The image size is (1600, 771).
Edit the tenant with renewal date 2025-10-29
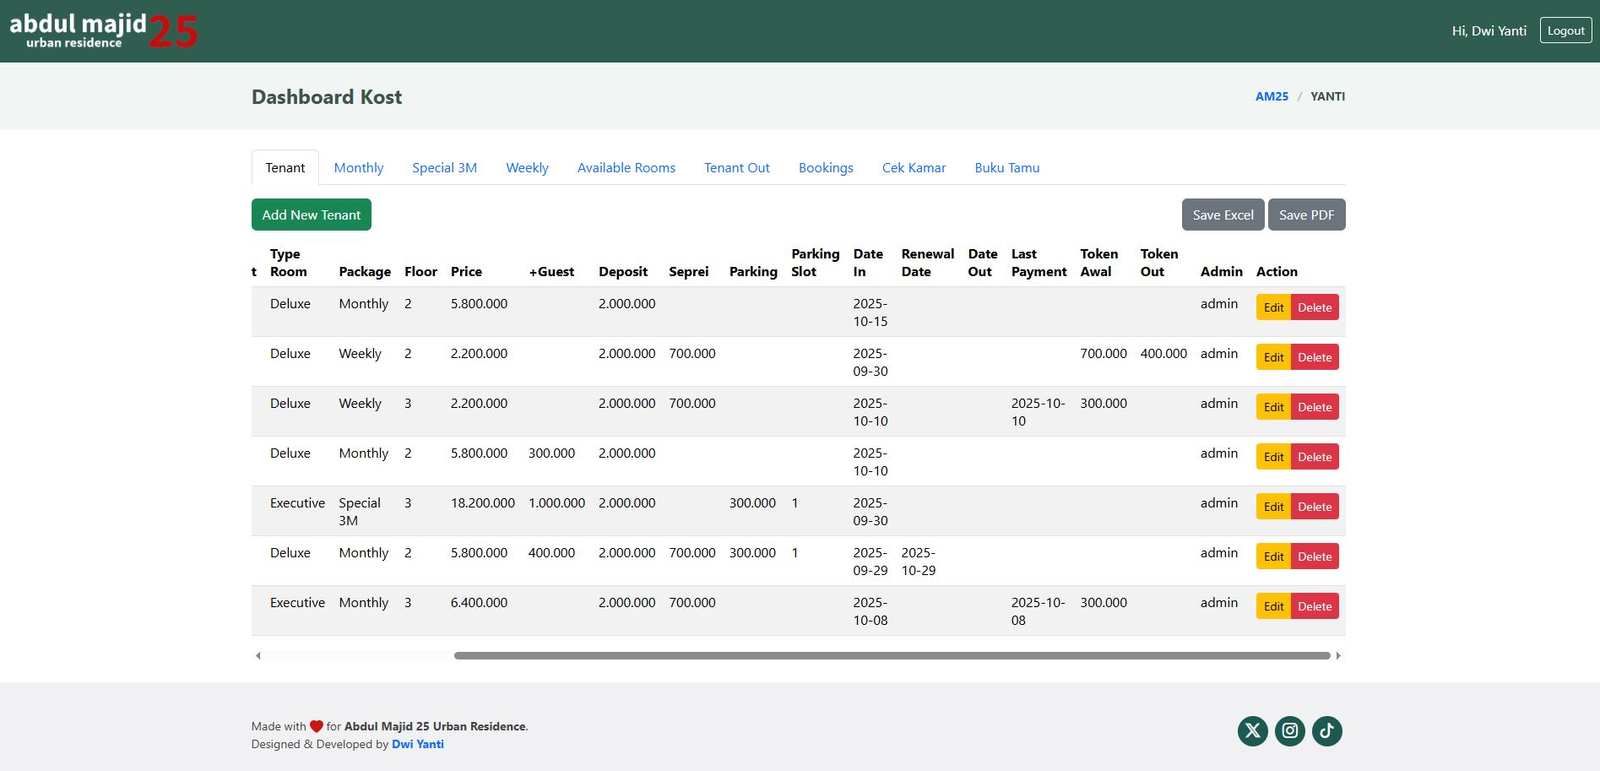(1273, 557)
